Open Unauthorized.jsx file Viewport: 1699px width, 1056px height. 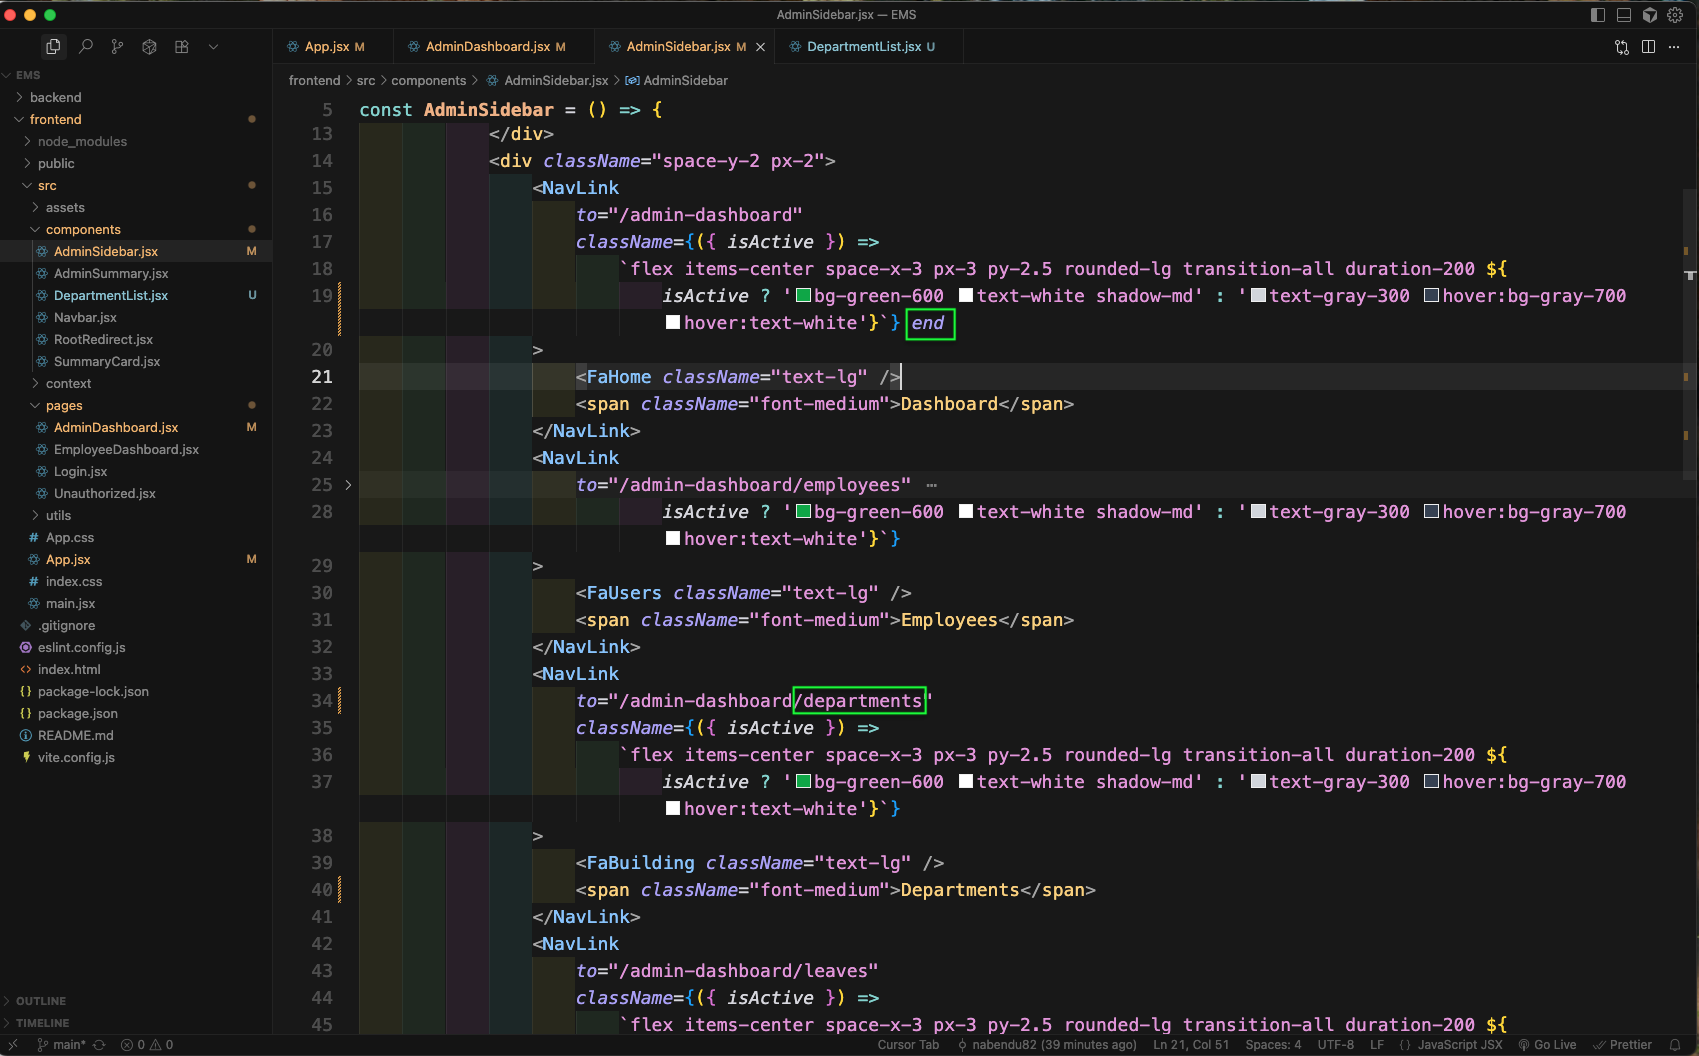point(136,493)
